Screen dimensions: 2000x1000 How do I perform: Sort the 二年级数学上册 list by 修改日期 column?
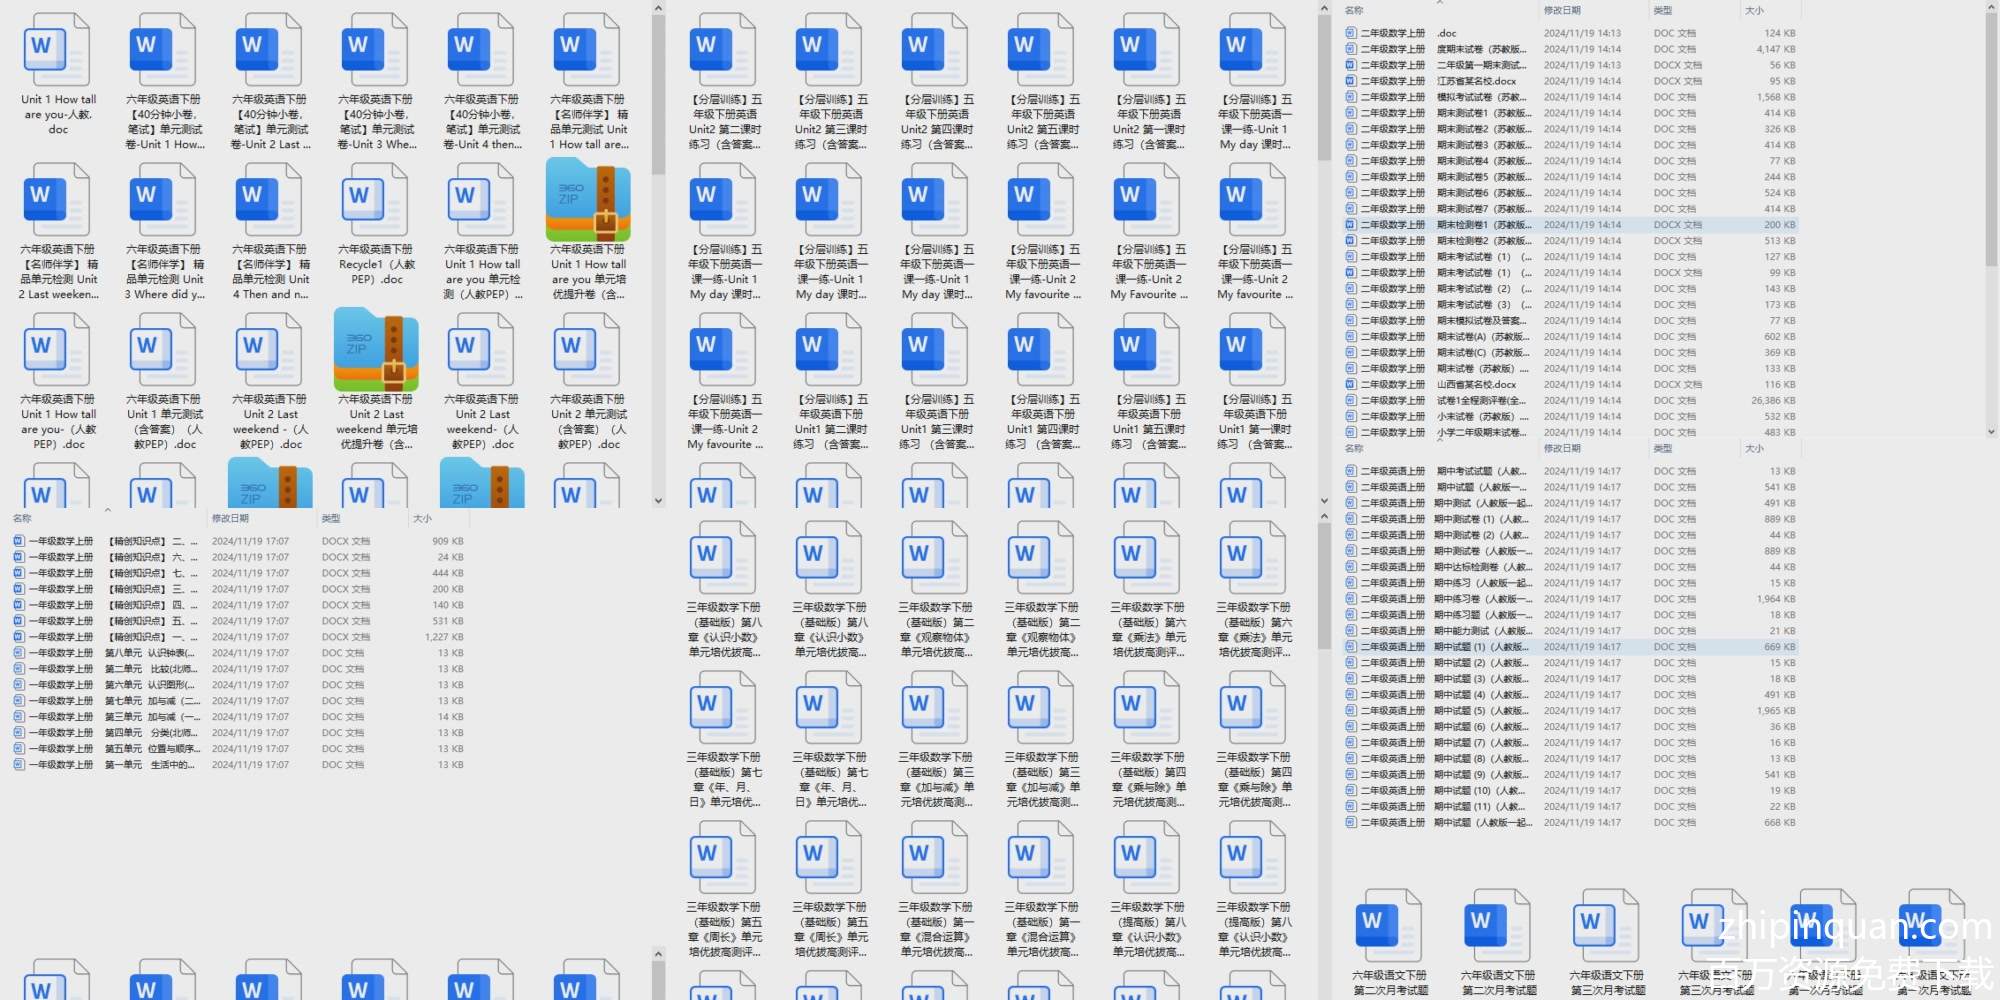pos(1562,10)
